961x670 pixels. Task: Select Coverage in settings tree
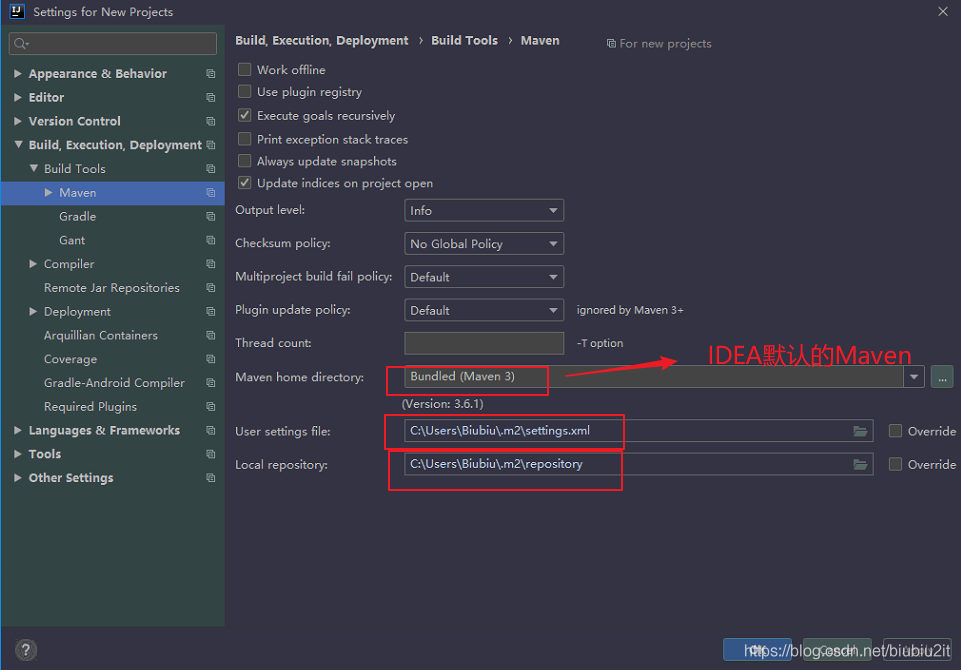[x=70, y=359]
